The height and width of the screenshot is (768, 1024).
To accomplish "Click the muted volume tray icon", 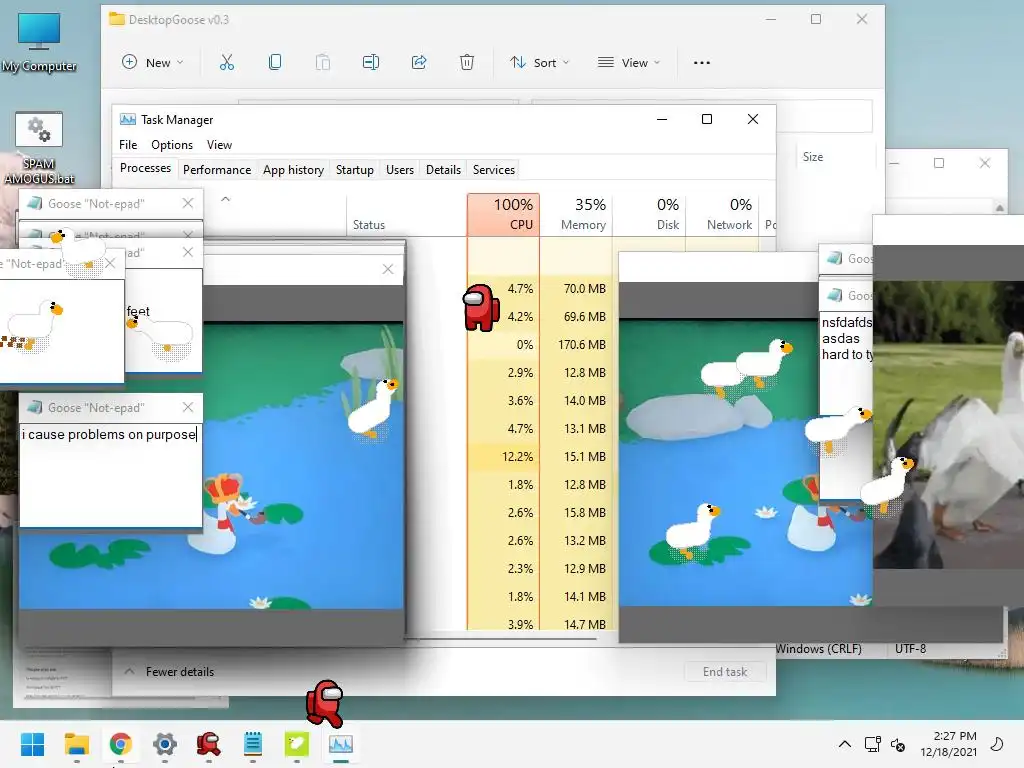I will pos(898,744).
